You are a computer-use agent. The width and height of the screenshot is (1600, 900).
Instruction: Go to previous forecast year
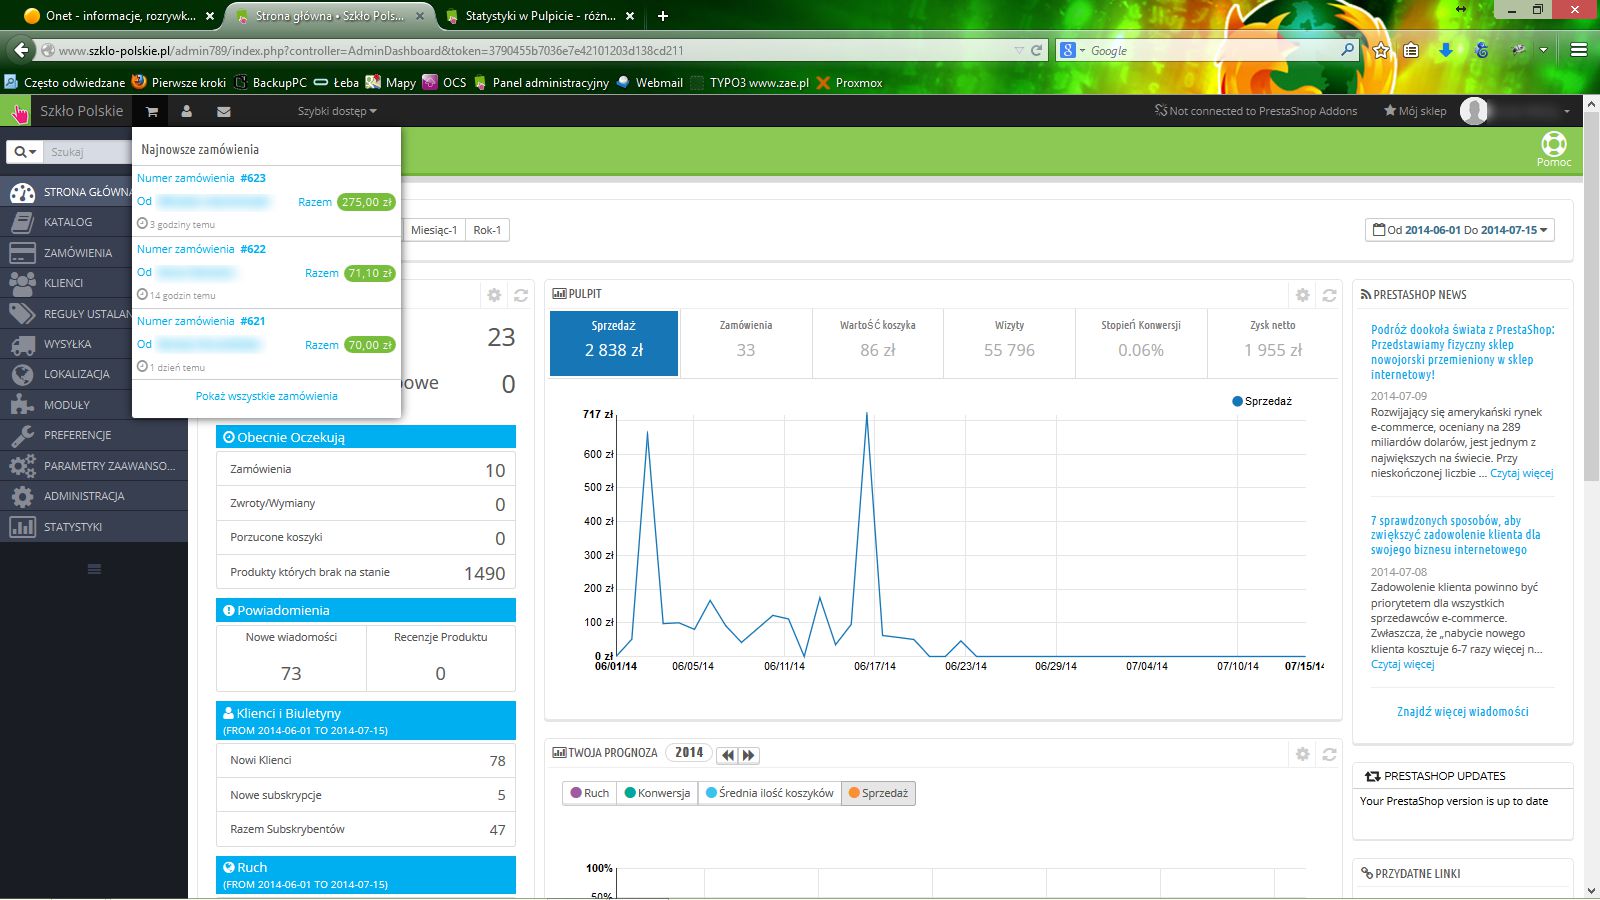(728, 755)
